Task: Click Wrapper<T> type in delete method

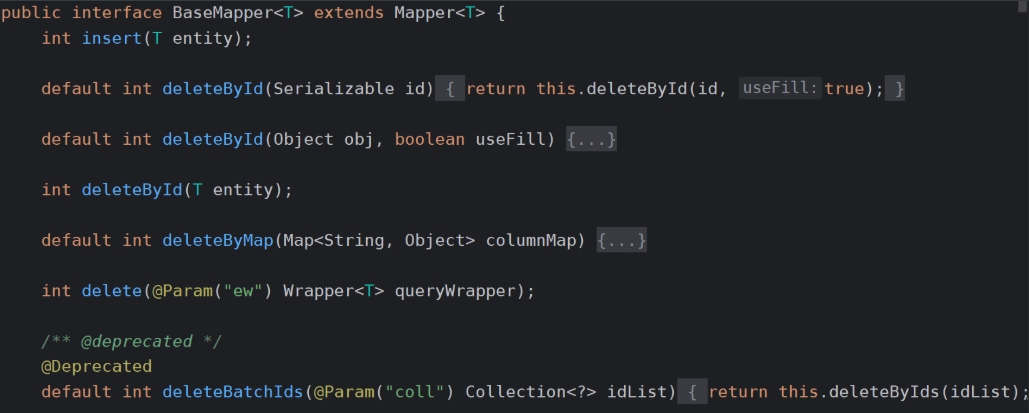Action: click(333, 291)
